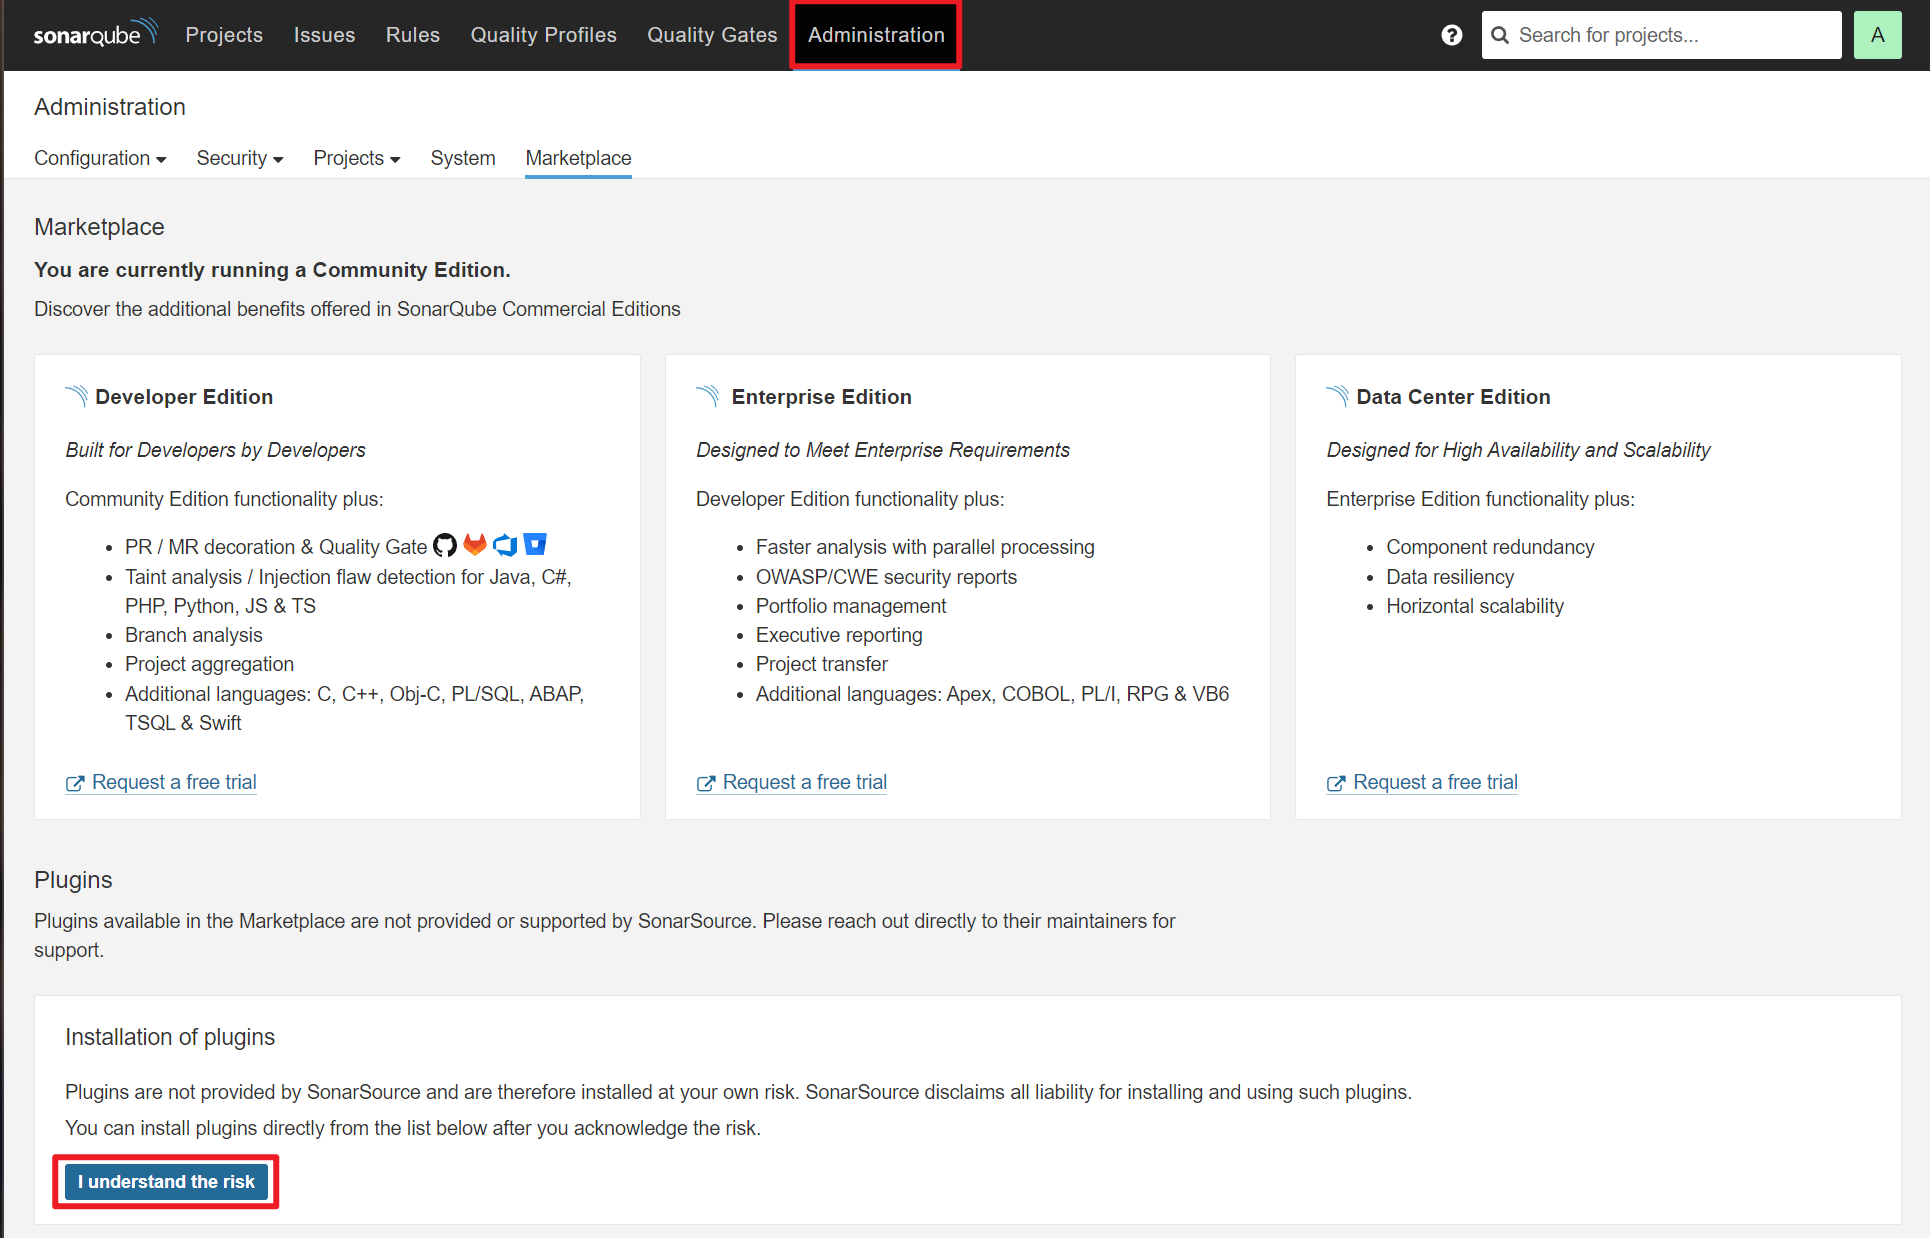The width and height of the screenshot is (1930, 1238).
Task: Click the Marketplace page heading
Action: point(99,227)
